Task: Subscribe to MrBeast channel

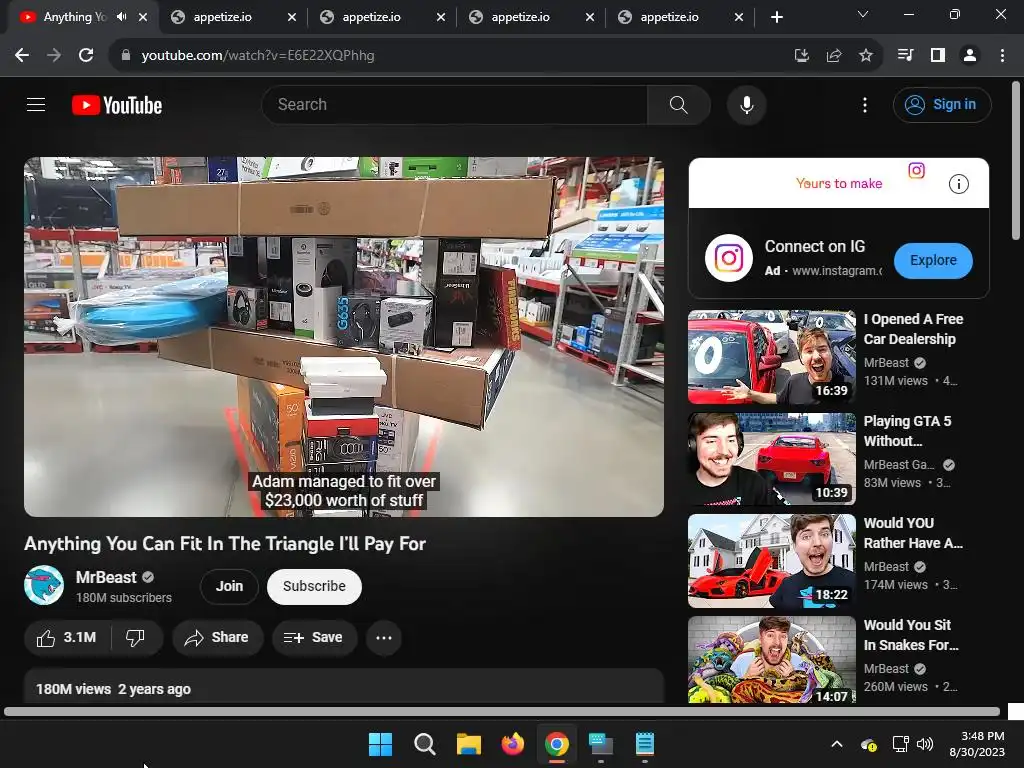Action: (314, 586)
